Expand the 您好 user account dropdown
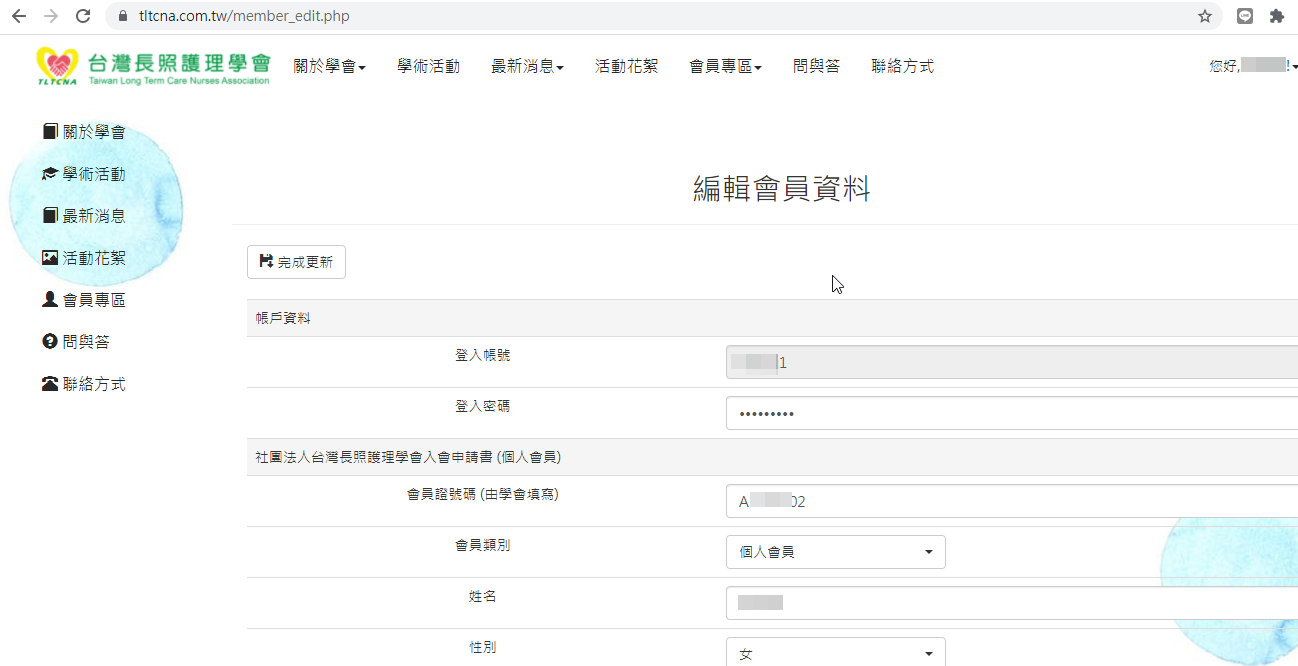 [x=1253, y=66]
